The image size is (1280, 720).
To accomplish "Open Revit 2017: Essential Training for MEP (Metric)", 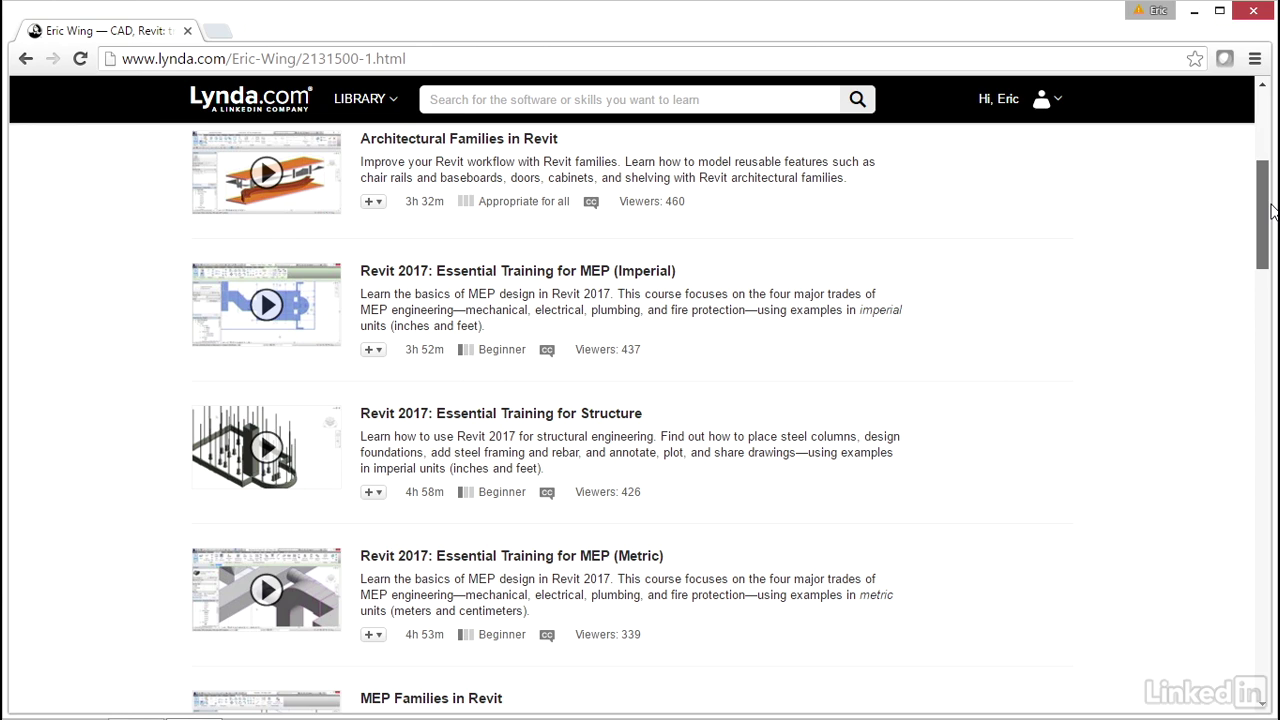I will 512,556.
